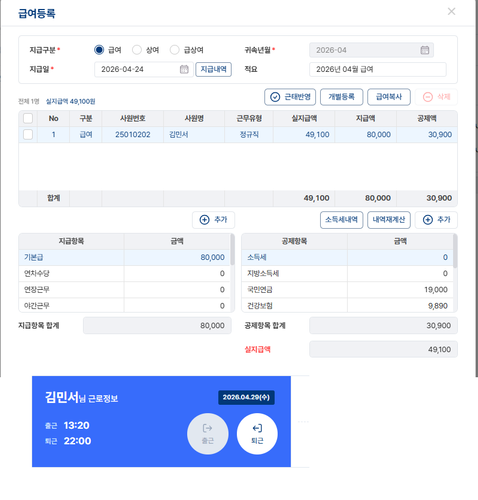Open the 귀속년월 calendar icon
This screenshot has width=478, height=500.
[x=425, y=50]
